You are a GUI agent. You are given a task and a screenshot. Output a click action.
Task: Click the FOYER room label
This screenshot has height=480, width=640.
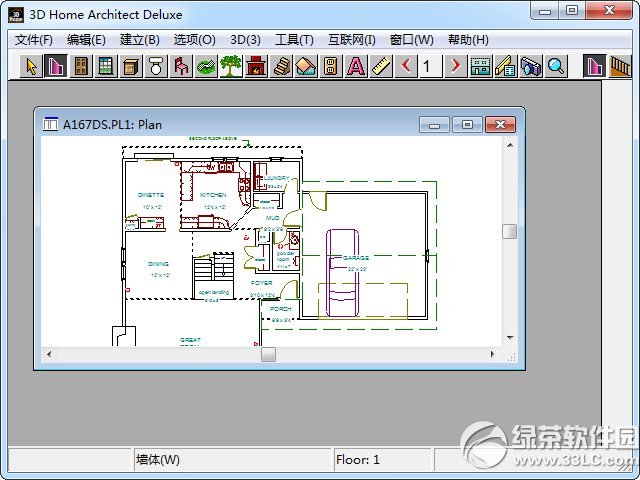(x=262, y=283)
